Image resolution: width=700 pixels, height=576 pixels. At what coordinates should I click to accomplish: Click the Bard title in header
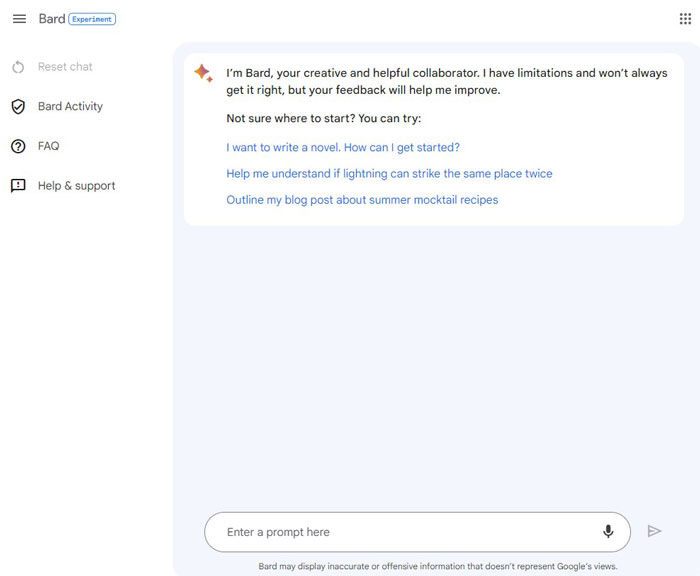(x=52, y=19)
